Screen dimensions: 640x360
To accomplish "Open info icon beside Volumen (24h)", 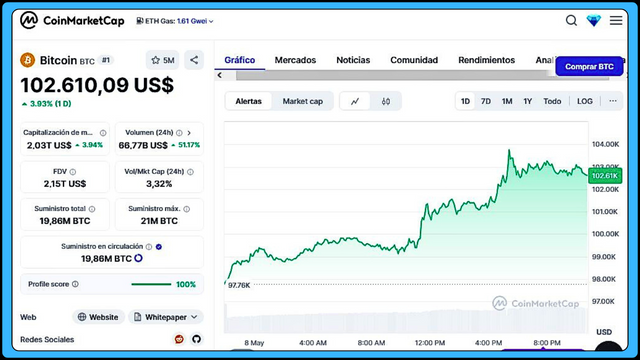I will click(179, 133).
